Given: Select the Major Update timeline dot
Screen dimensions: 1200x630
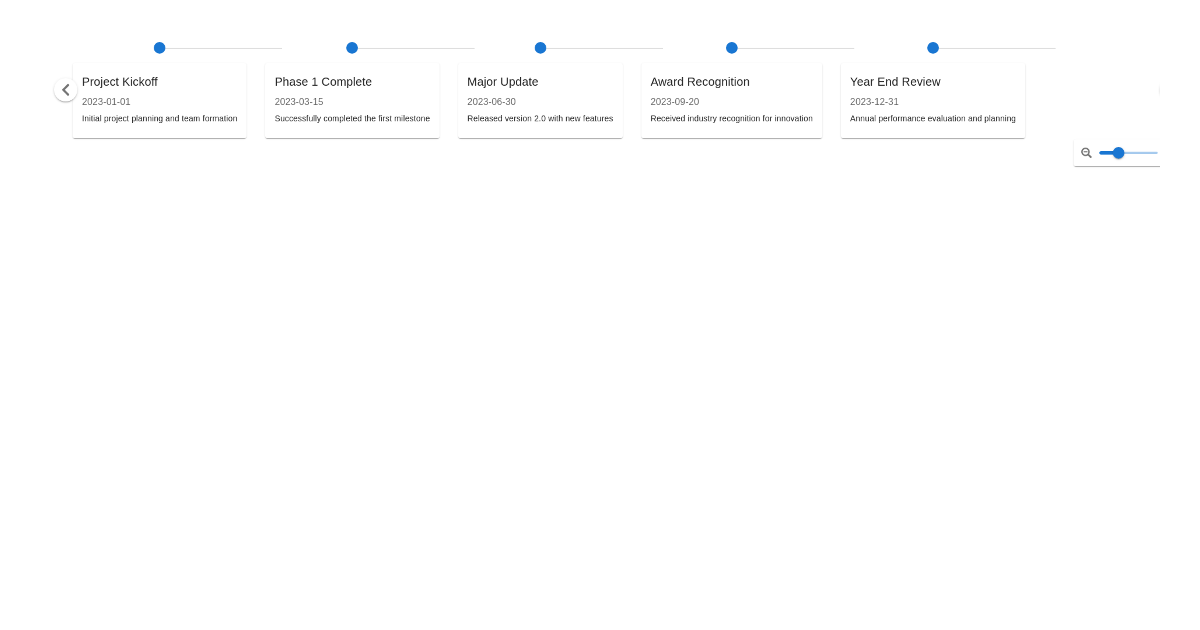Looking at the screenshot, I should click(x=540, y=48).
